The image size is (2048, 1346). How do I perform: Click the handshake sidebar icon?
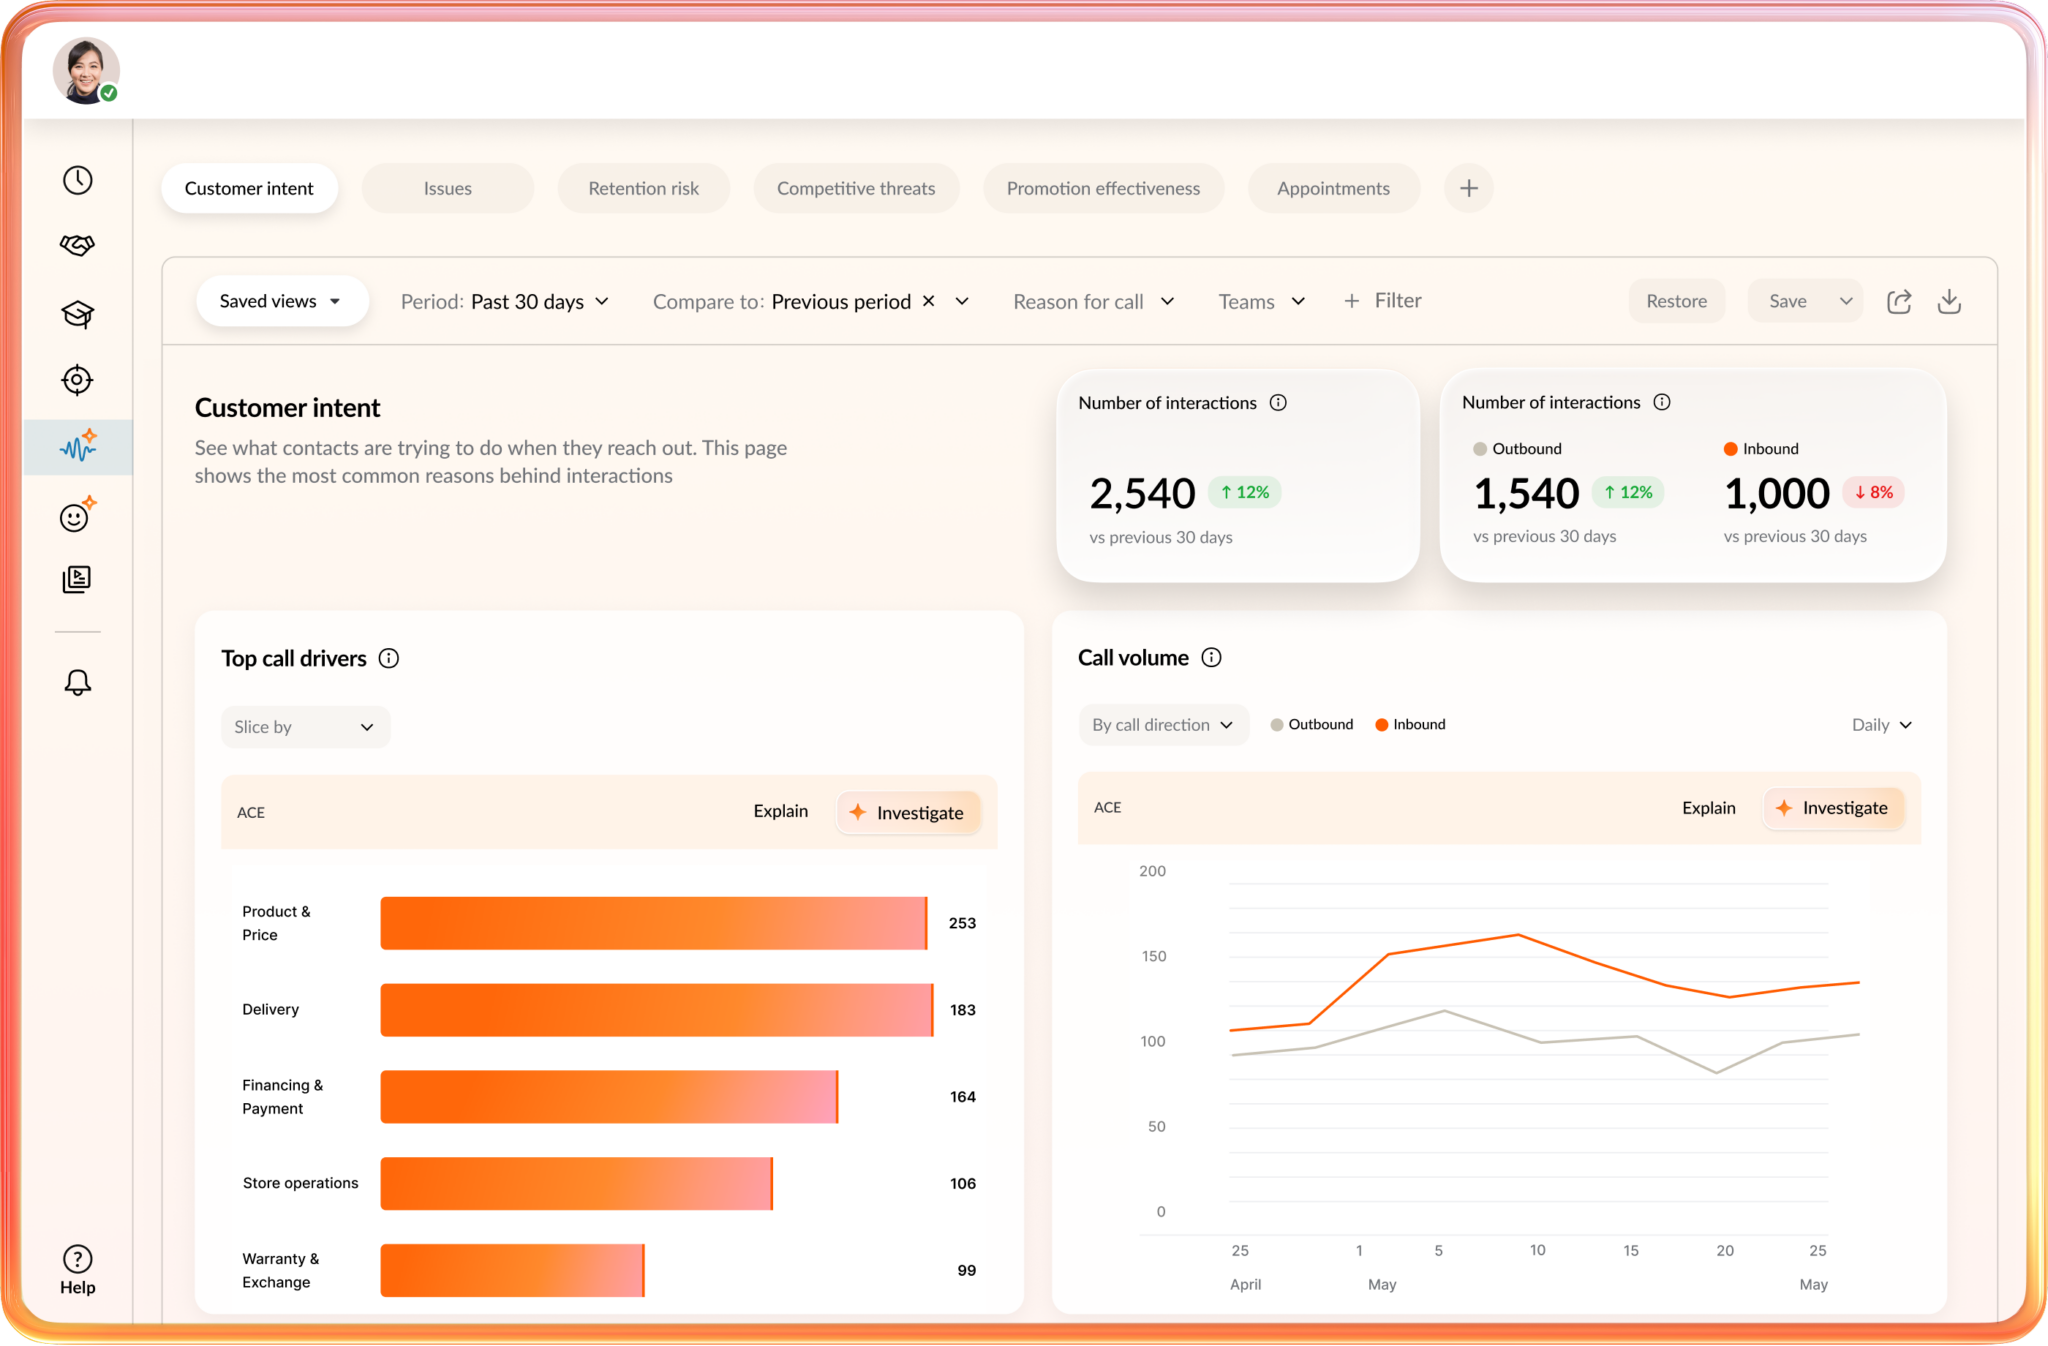point(77,245)
